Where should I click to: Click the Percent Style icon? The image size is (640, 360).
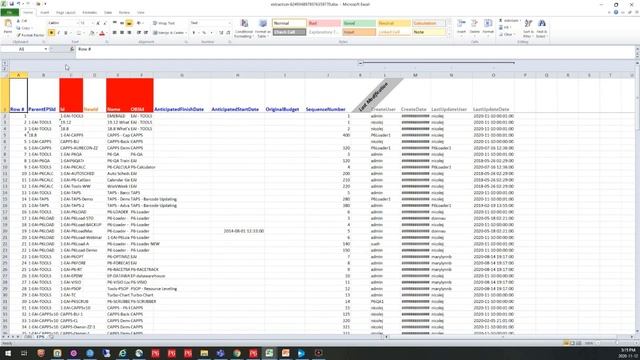coord(204,33)
